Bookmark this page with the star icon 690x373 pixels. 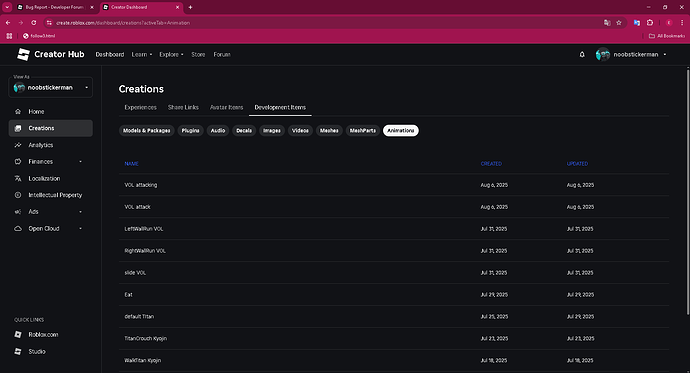619,23
